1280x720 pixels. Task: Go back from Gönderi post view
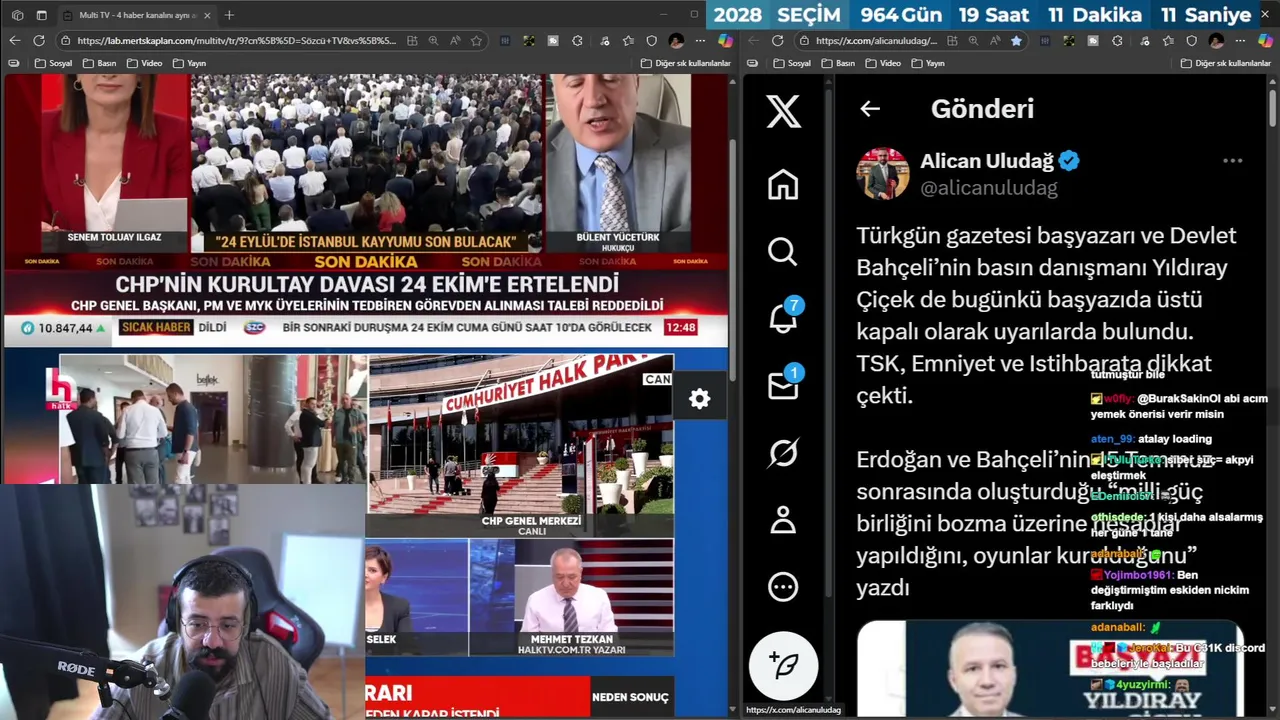[x=870, y=109]
